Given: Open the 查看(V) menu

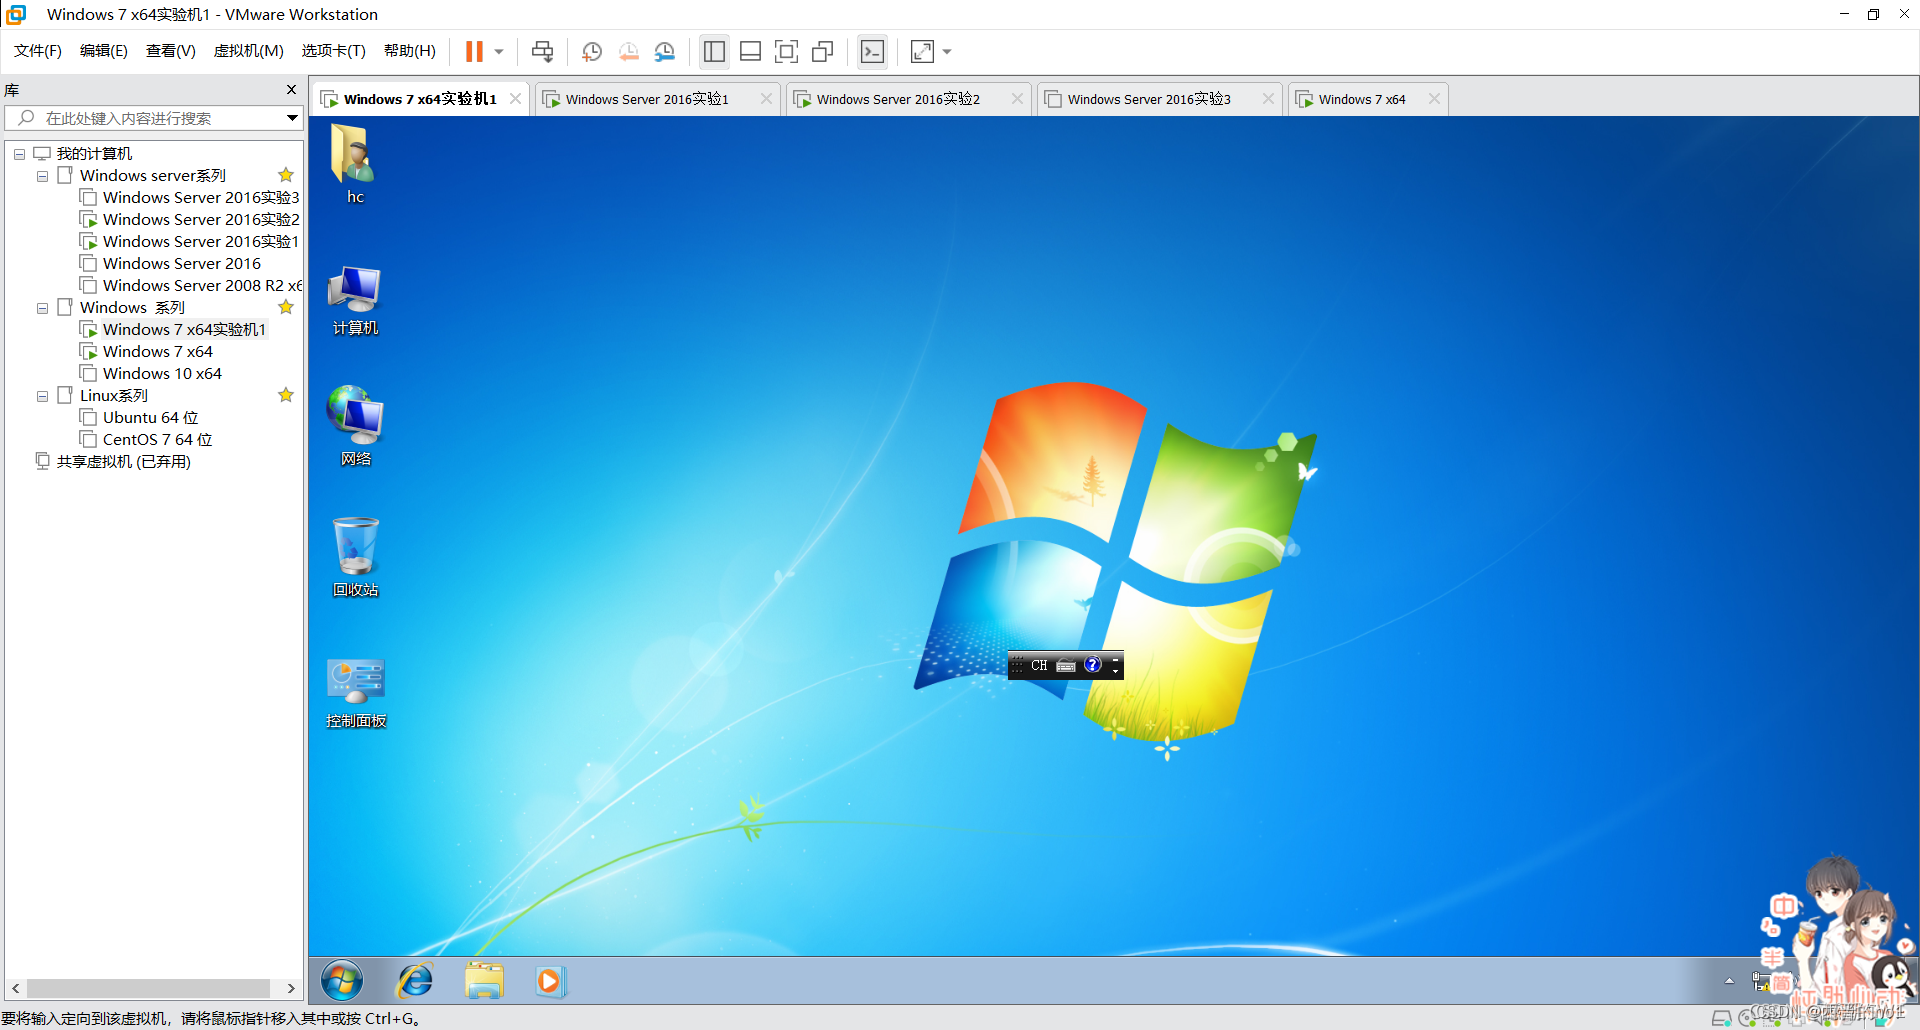Looking at the screenshot, I should 171,51.
